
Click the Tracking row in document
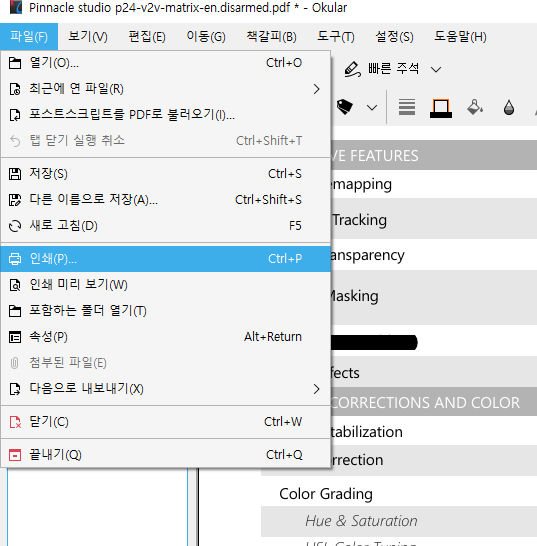(434, 220)
